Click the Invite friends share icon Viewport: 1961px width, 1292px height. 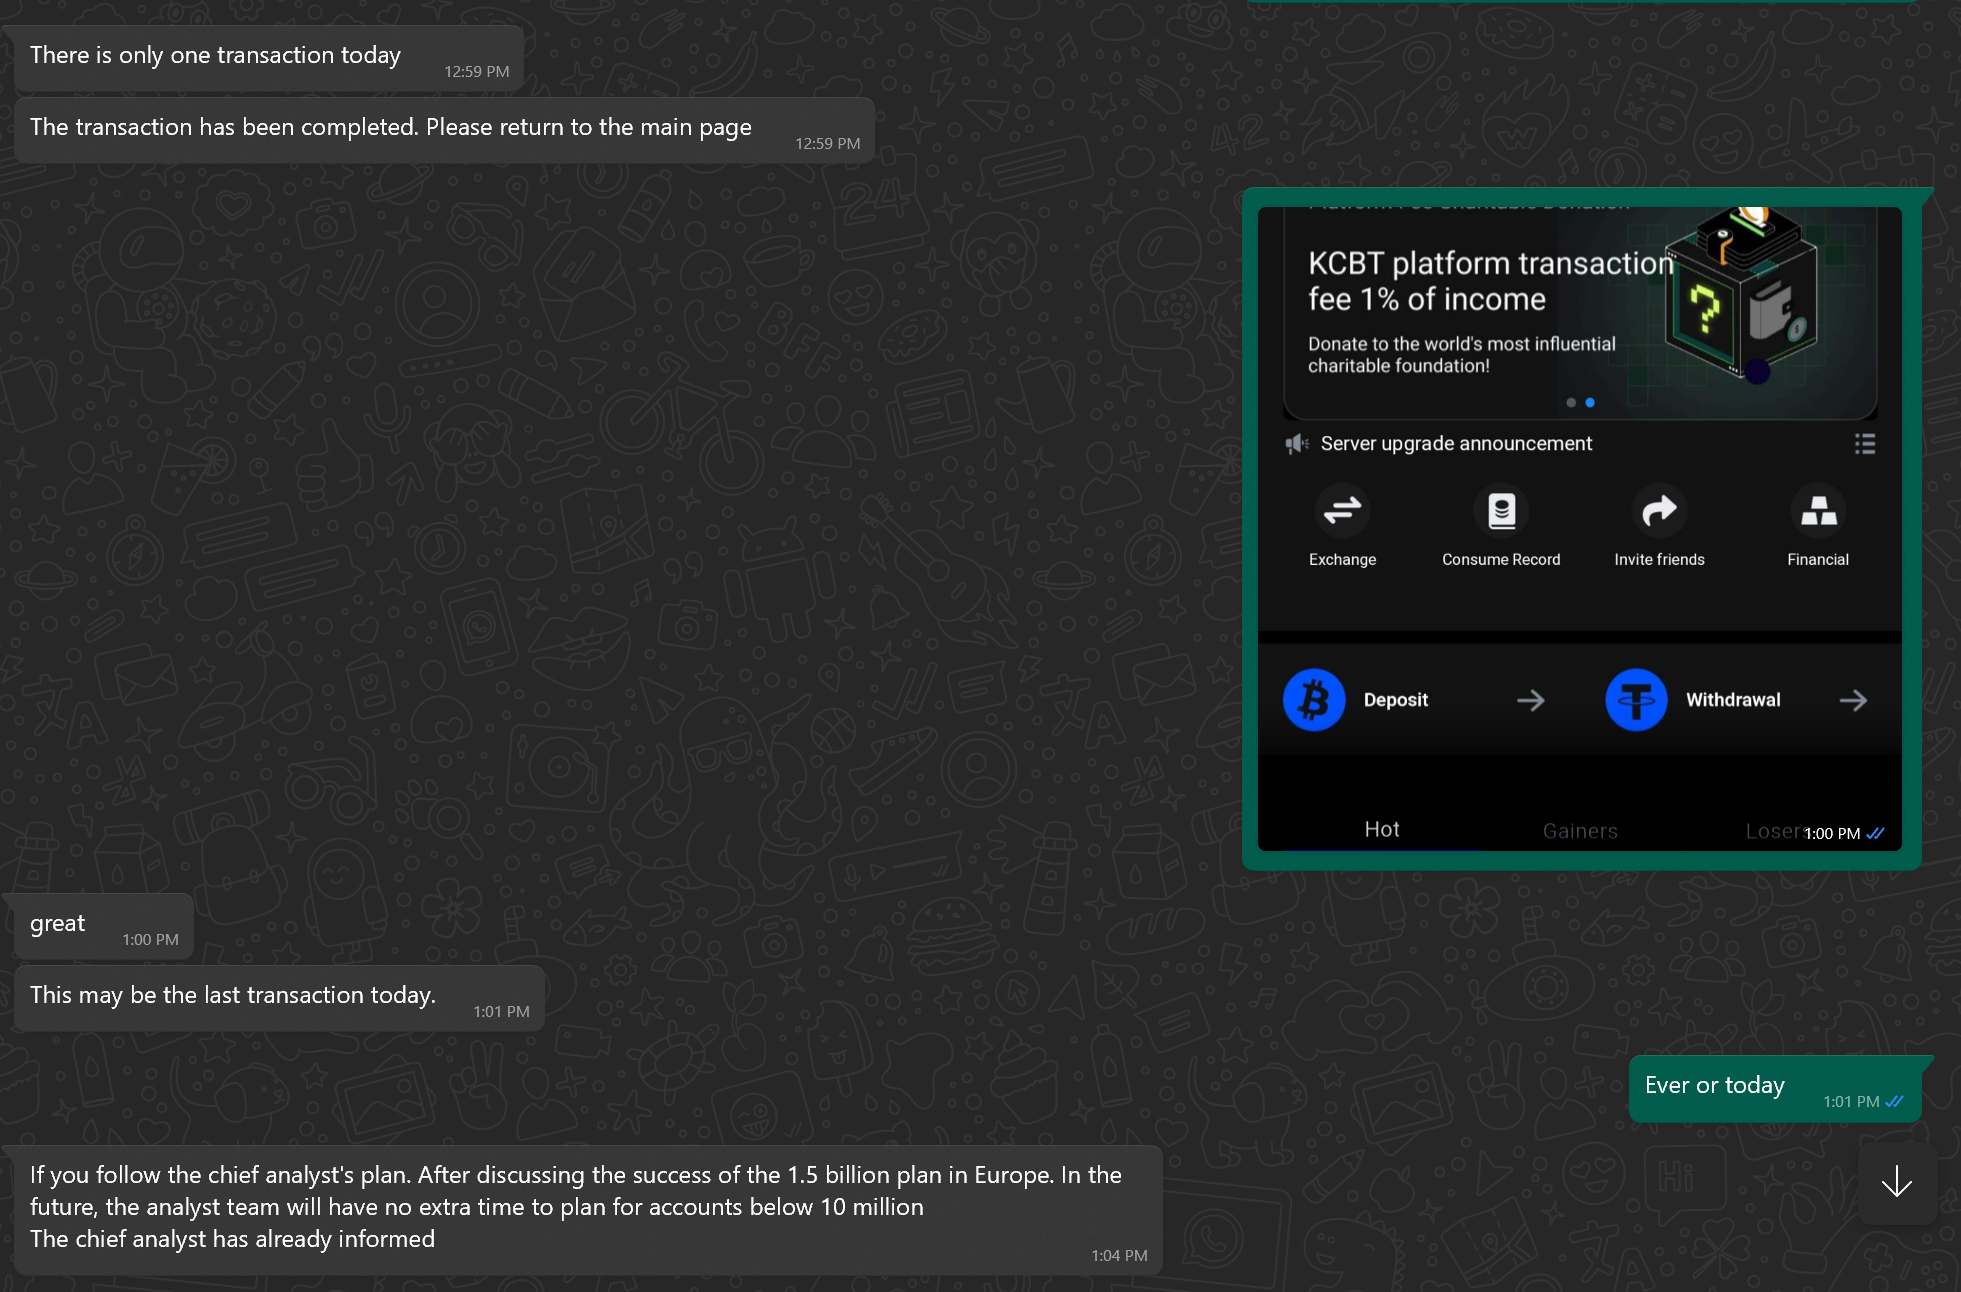pyautogui.click(x=1659, y=511)
